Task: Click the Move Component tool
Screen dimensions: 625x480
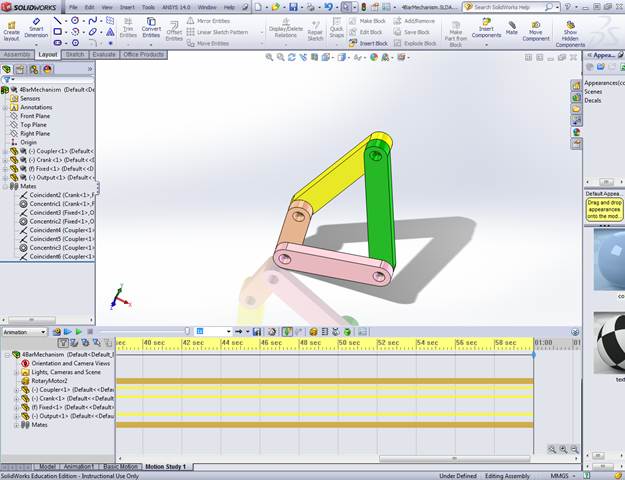Action: (536, 31)
